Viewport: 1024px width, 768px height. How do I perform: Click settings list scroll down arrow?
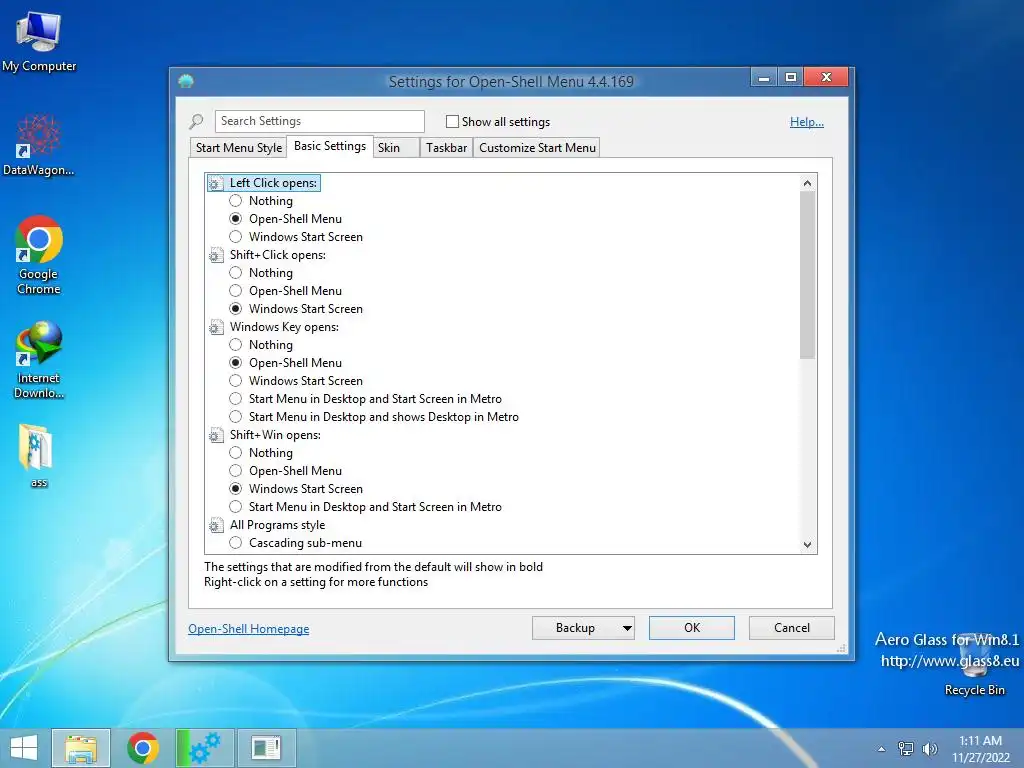(807, 545)
